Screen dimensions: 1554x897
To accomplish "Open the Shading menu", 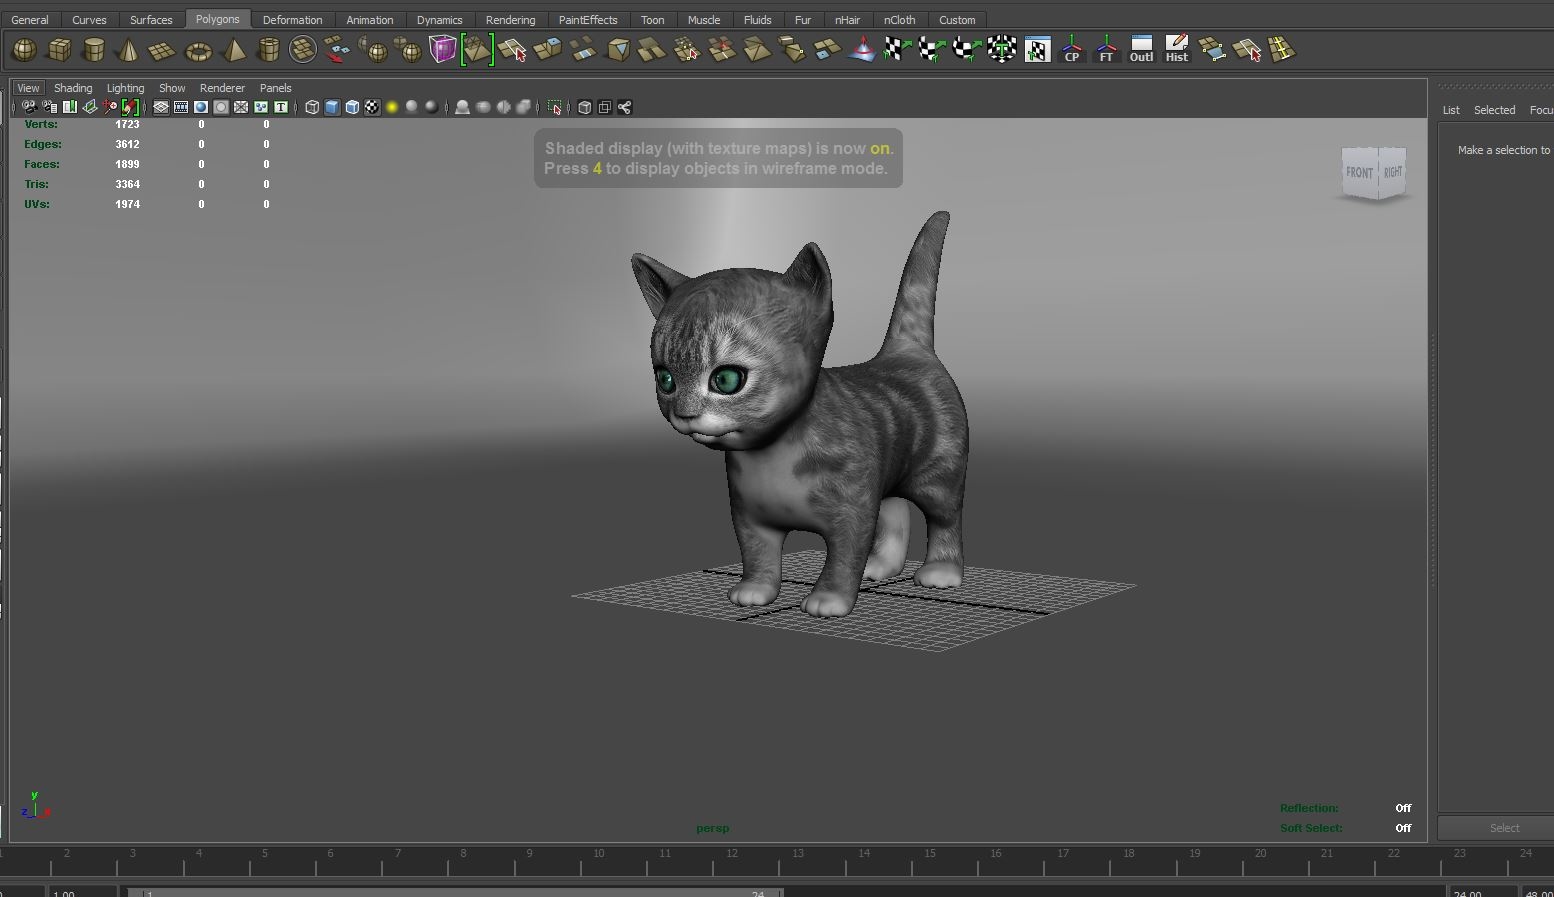I will pyautogui.click(x=73, y=88).
